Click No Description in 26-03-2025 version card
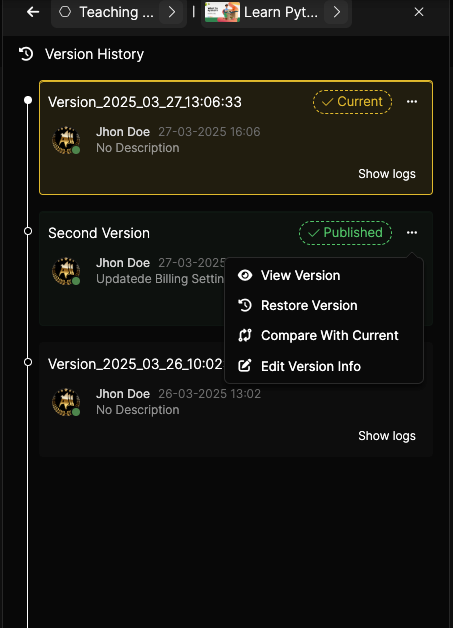The height and width of the screenshot is (628, 453). [x=138, y=410]
